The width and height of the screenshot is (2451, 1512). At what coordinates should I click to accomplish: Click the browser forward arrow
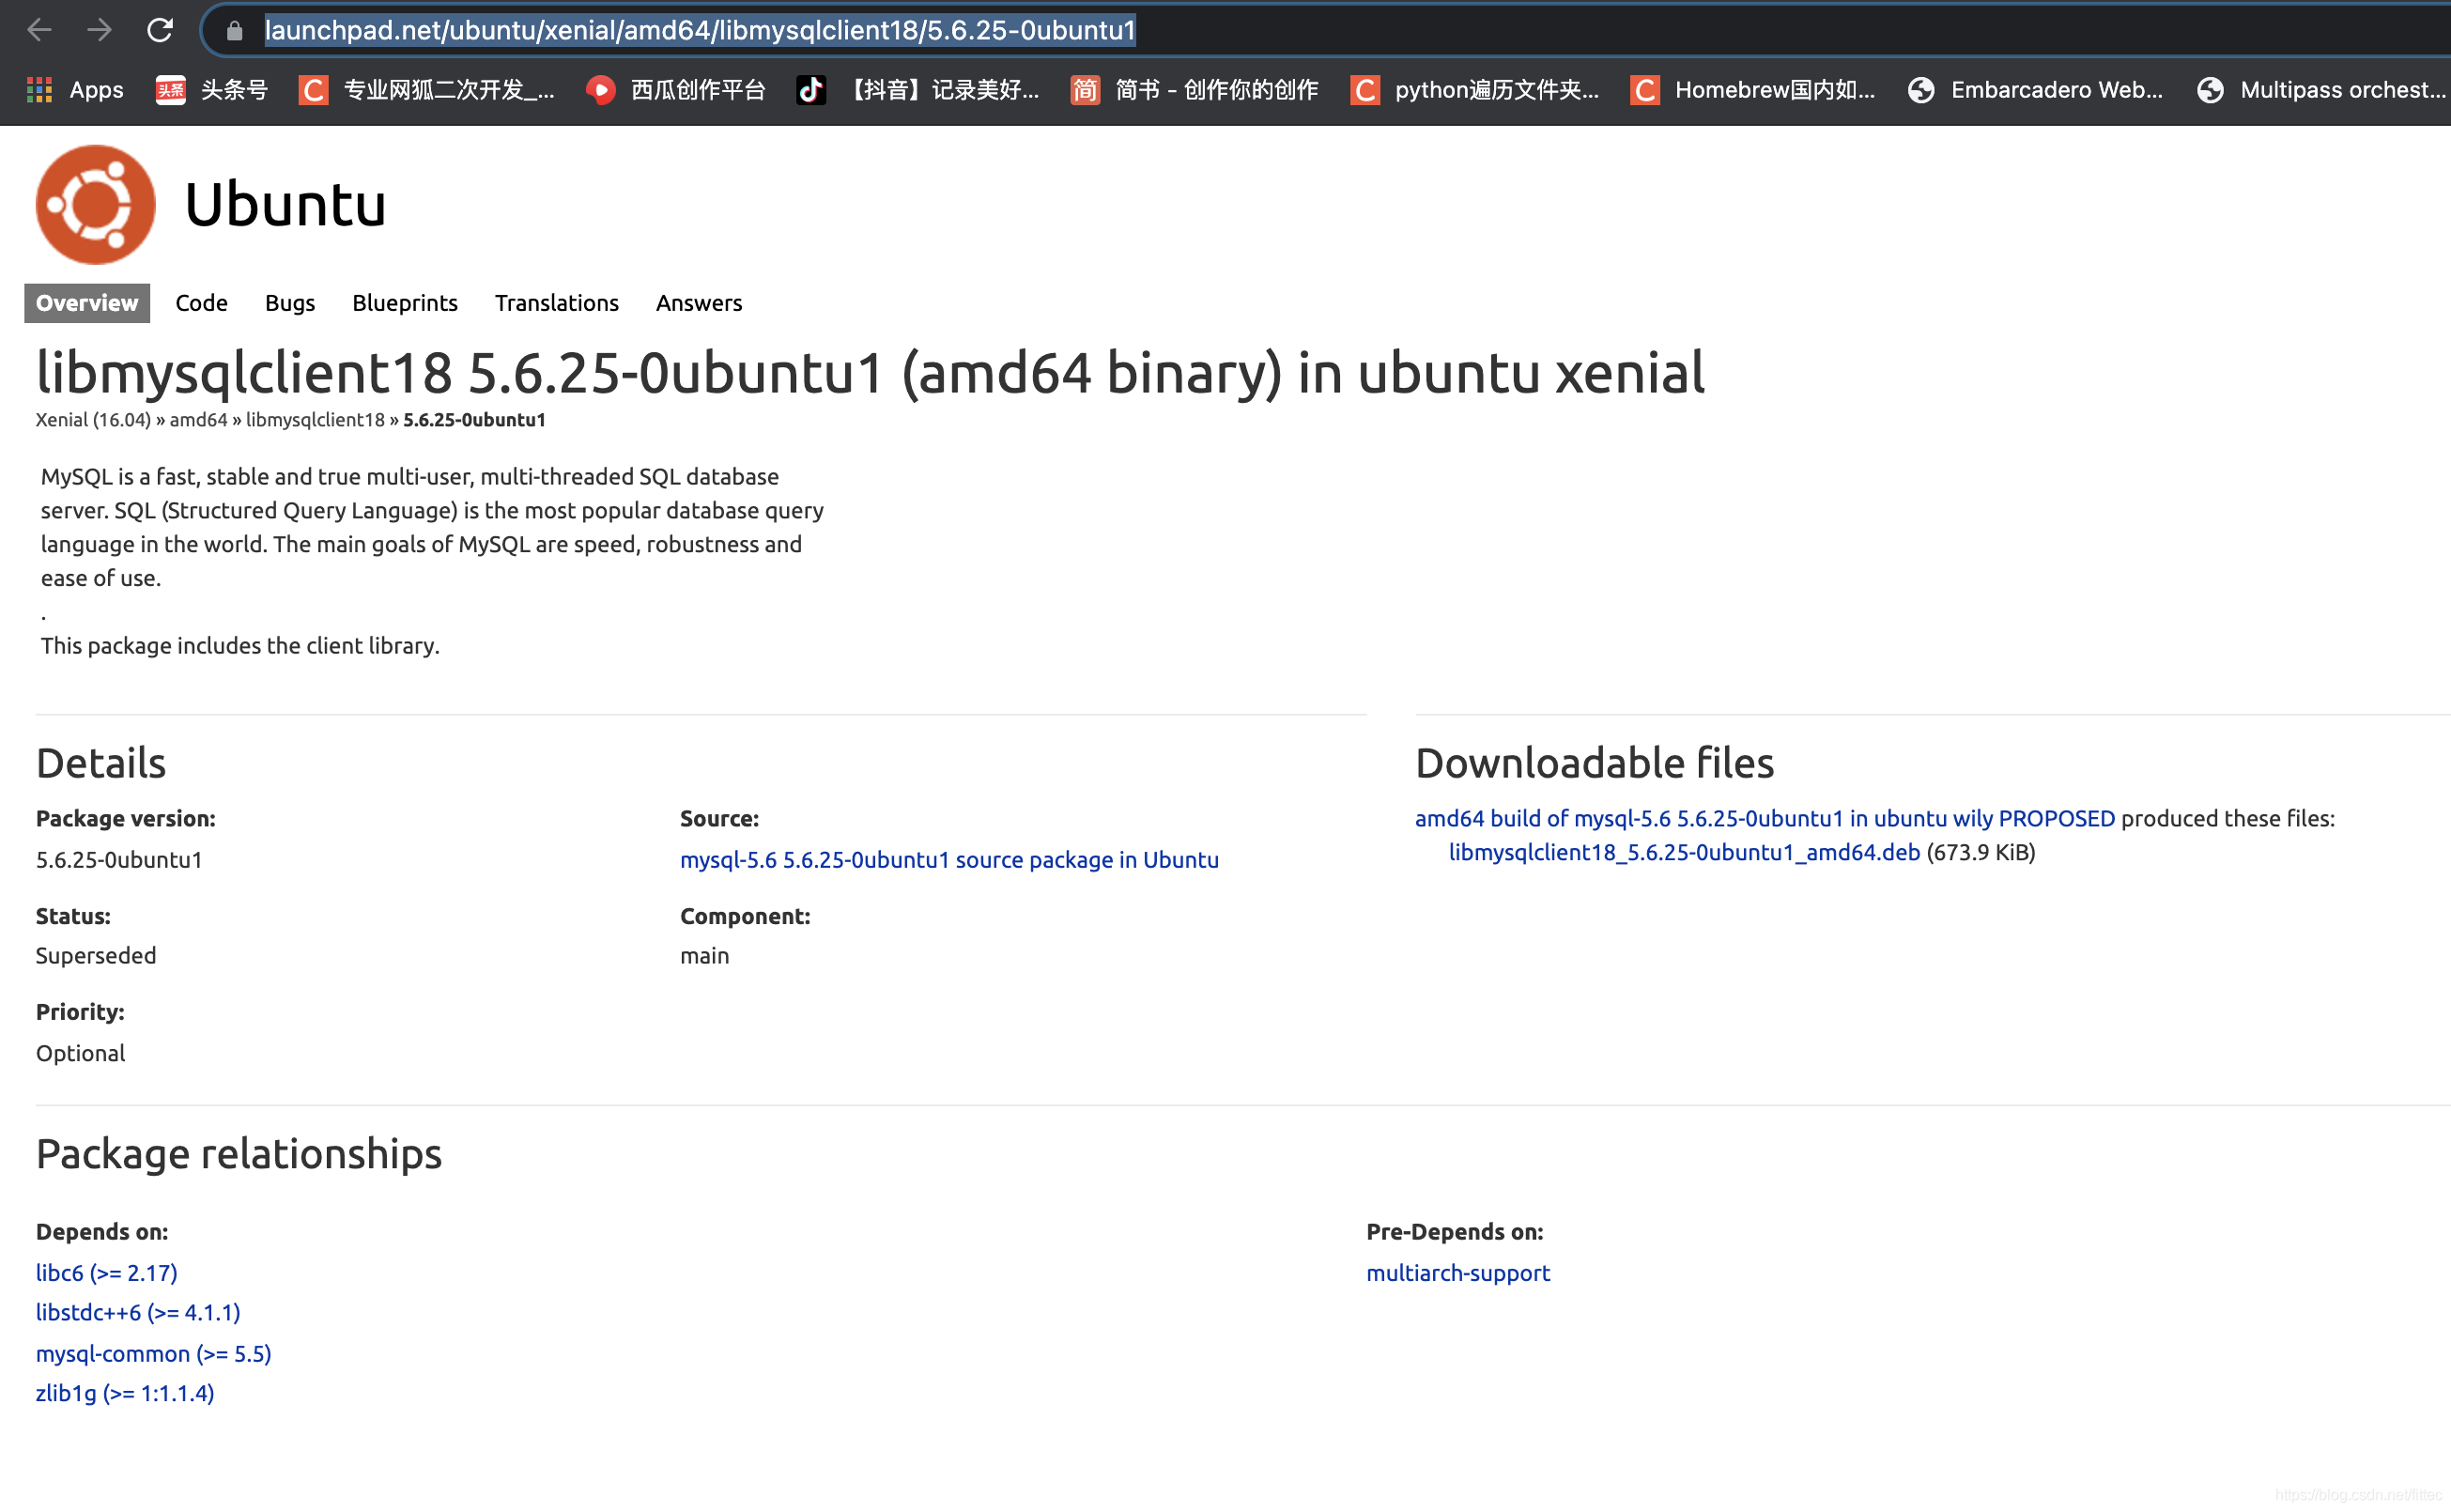click(x=99, y=30)
